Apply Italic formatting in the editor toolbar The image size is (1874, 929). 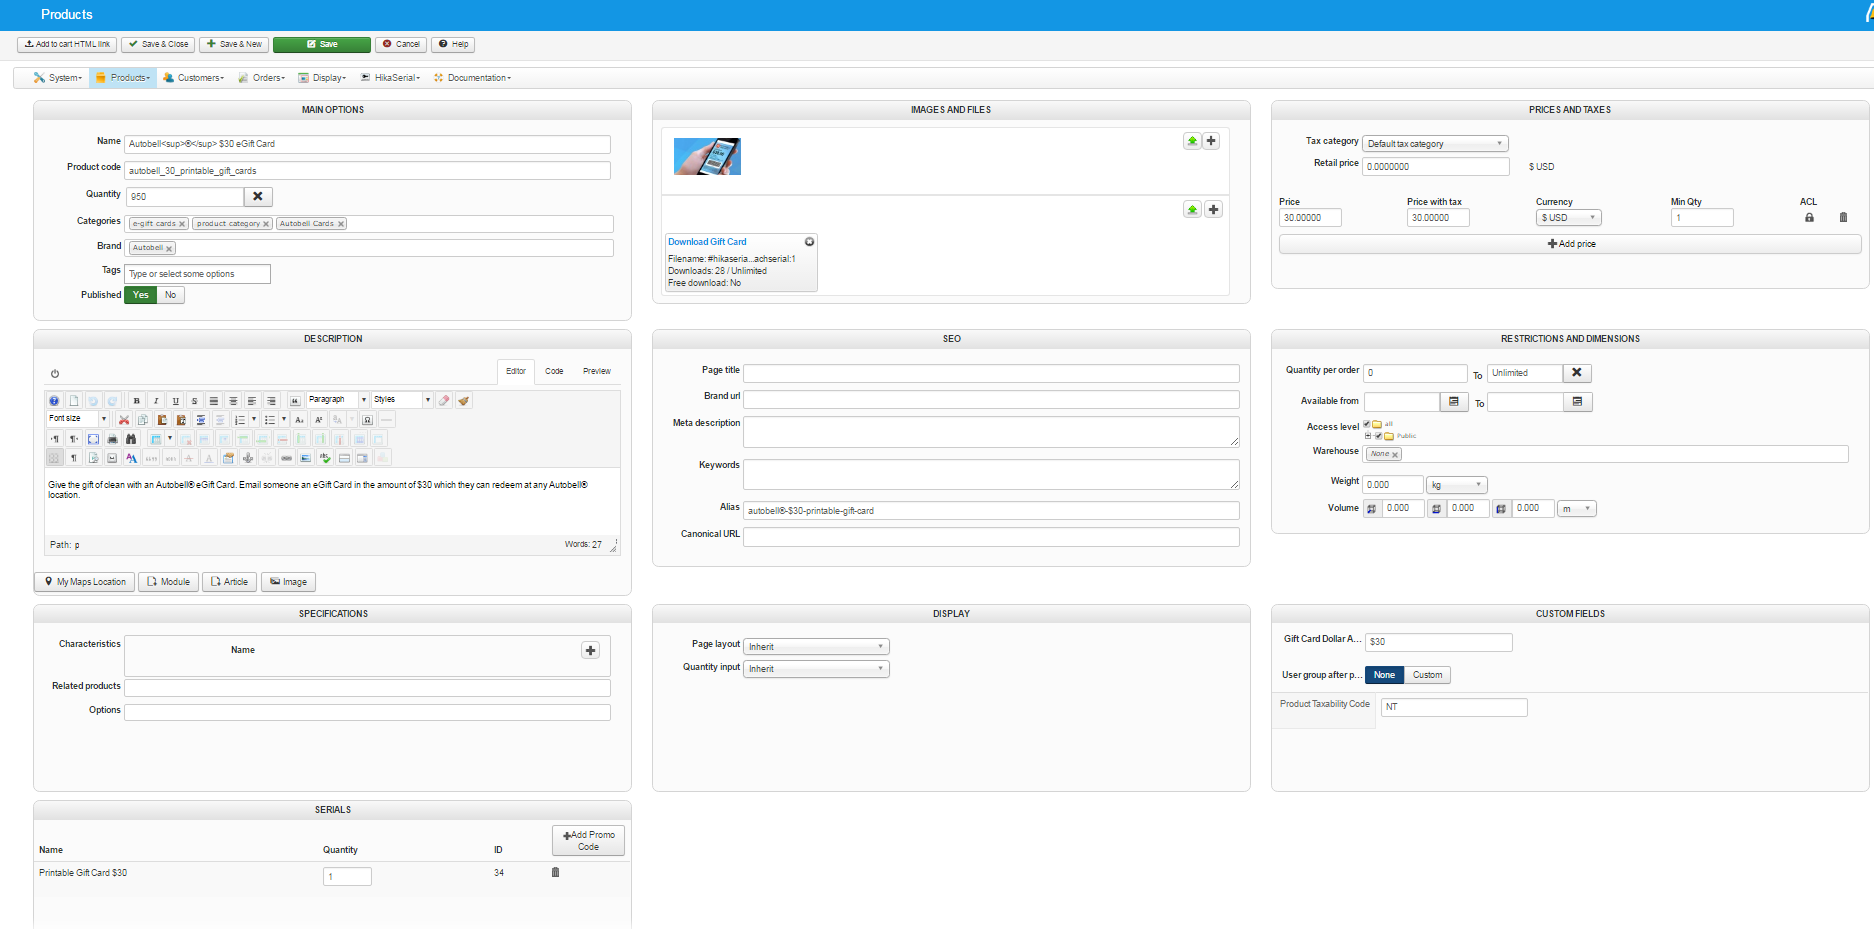point(156,401)
